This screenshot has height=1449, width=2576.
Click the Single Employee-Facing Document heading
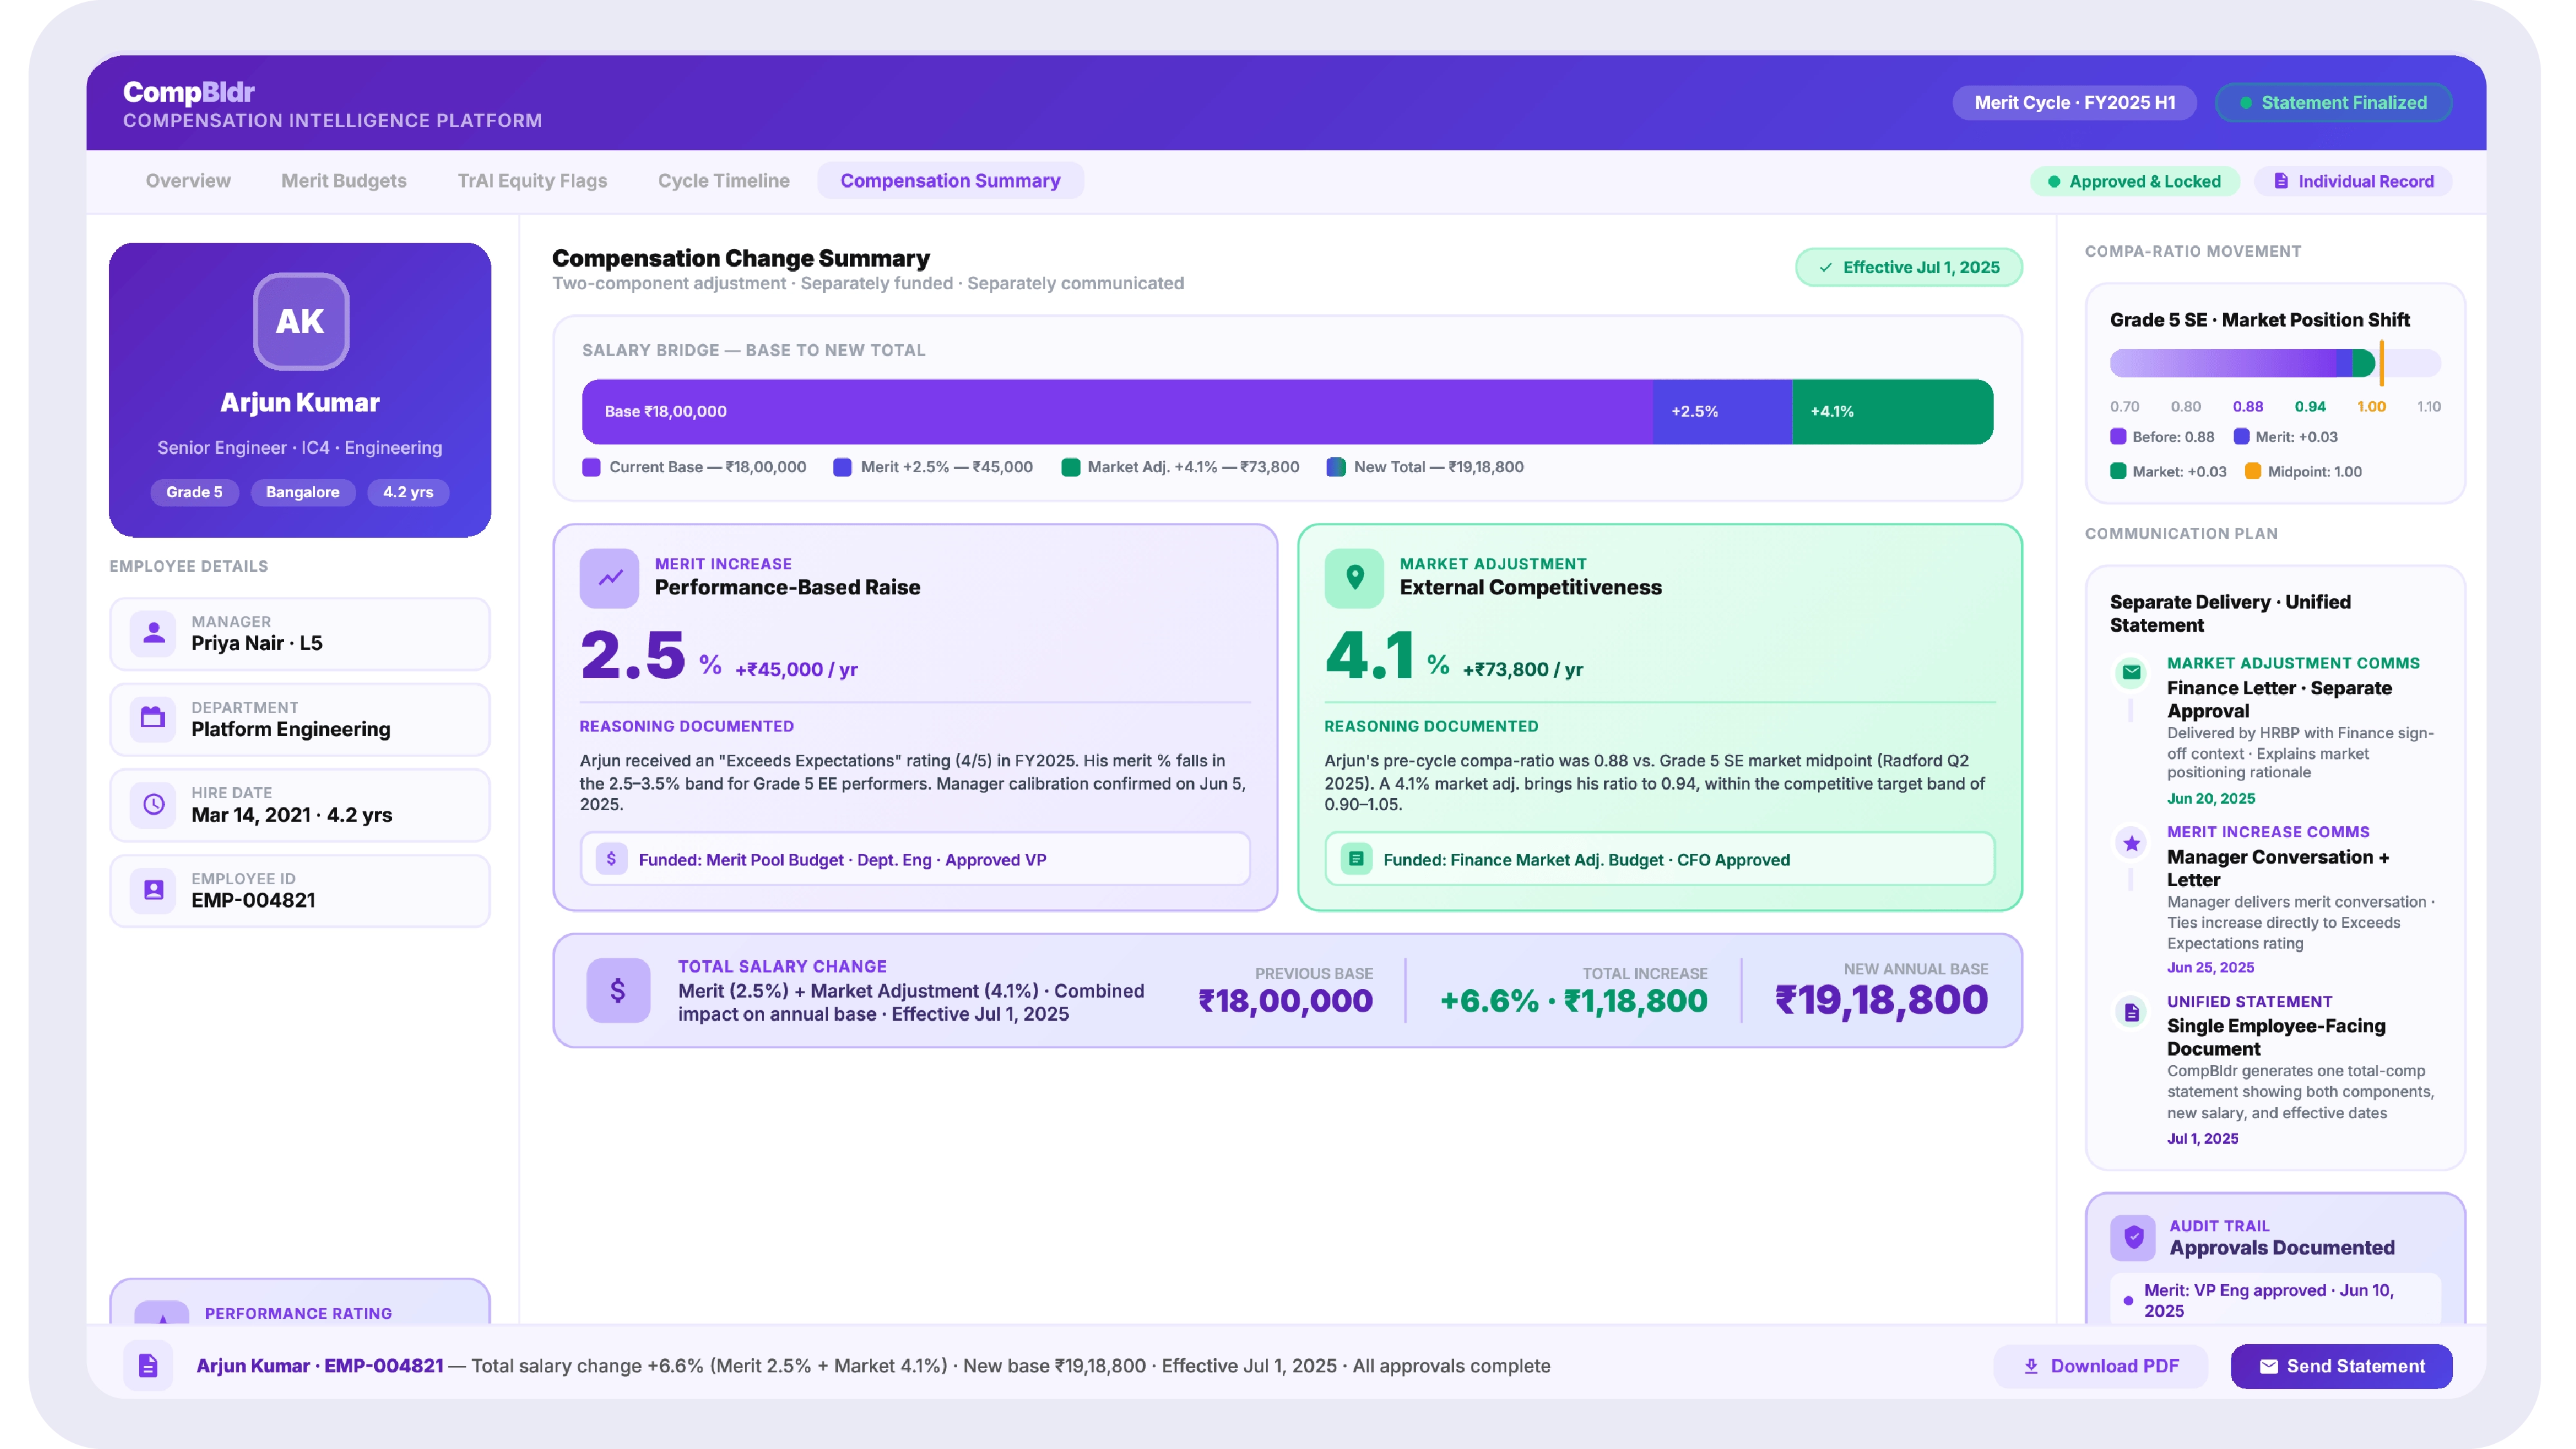[2276, 1037]
